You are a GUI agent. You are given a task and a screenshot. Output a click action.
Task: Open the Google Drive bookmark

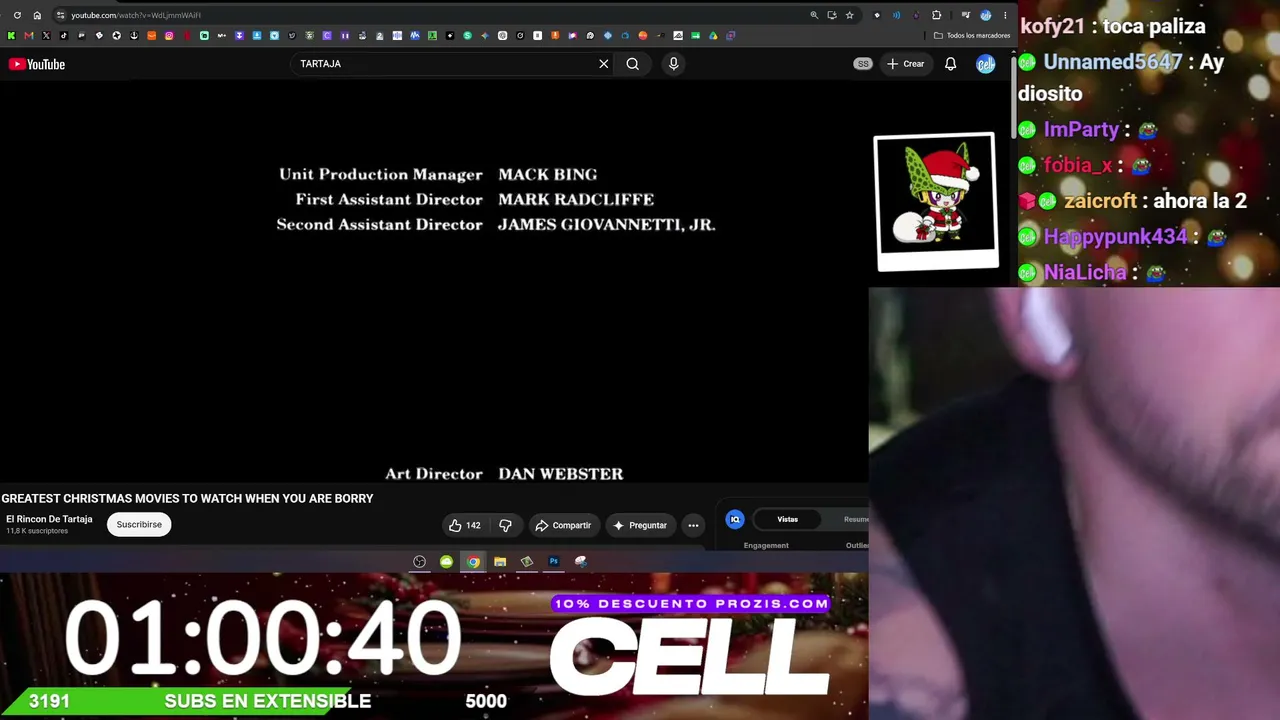[x=713, y=36]
